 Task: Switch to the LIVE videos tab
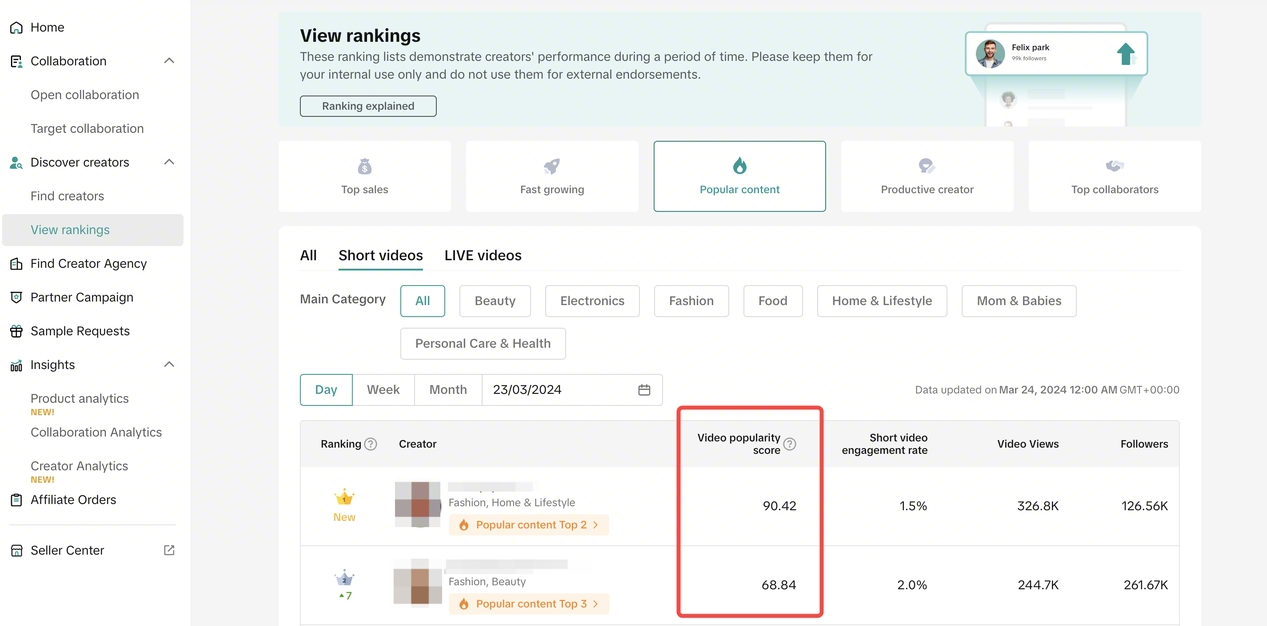click(x=483, y=256)
